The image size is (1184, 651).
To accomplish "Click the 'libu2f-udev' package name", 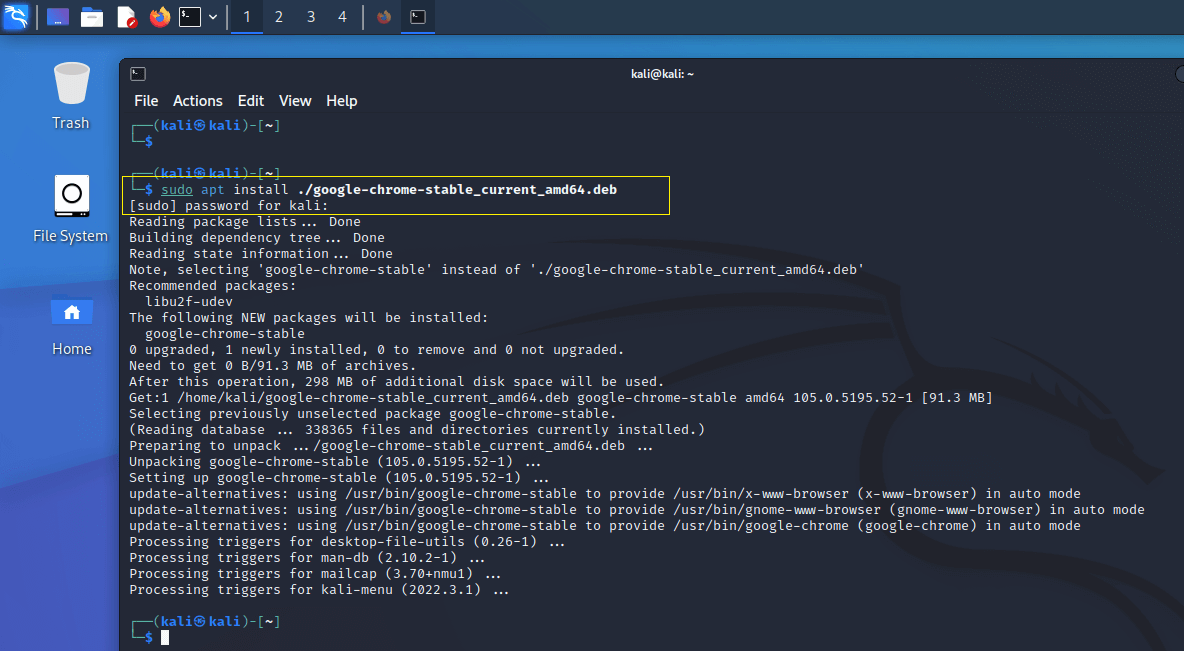I will coord(189,301).
